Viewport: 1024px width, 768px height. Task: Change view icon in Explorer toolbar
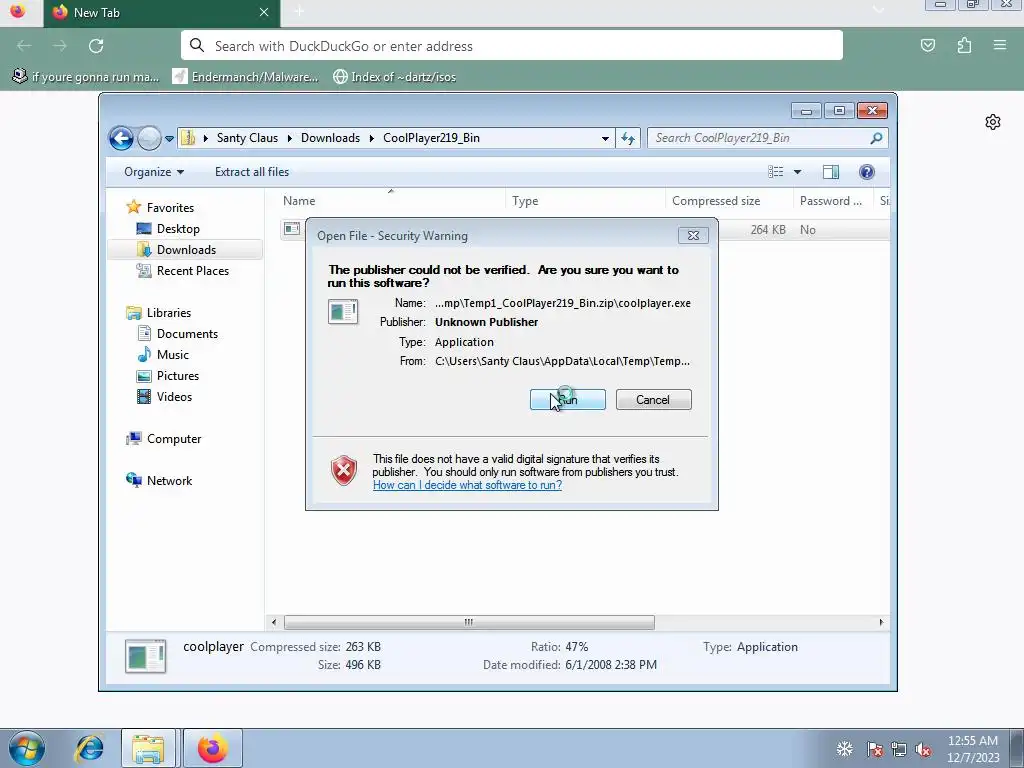pyautogui.click(x=776, y=172)
